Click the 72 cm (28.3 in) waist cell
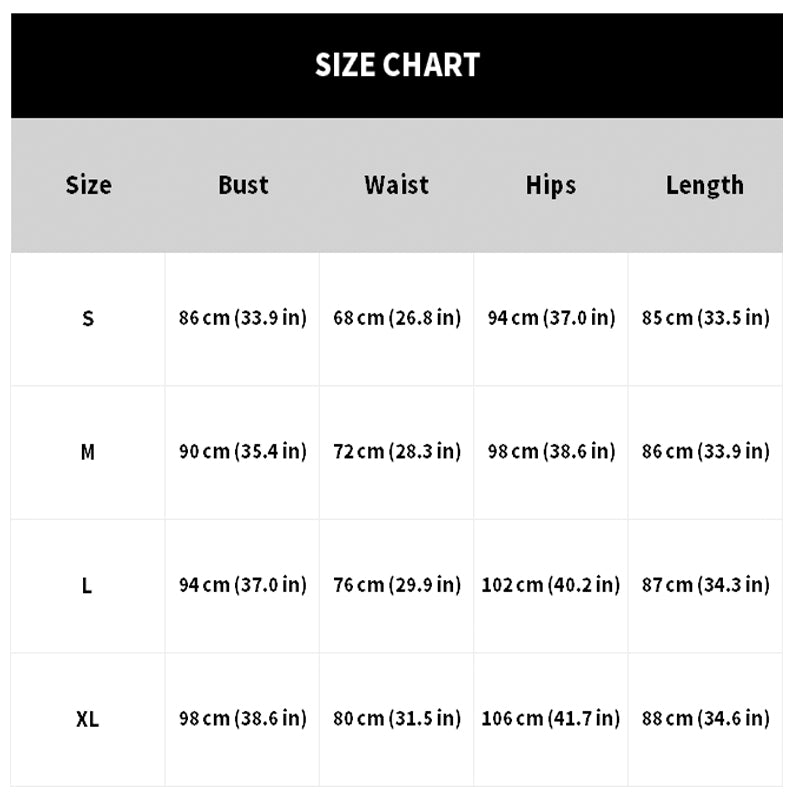The height and width of the screenshot is (800, 800). click(x=397, y=452)
